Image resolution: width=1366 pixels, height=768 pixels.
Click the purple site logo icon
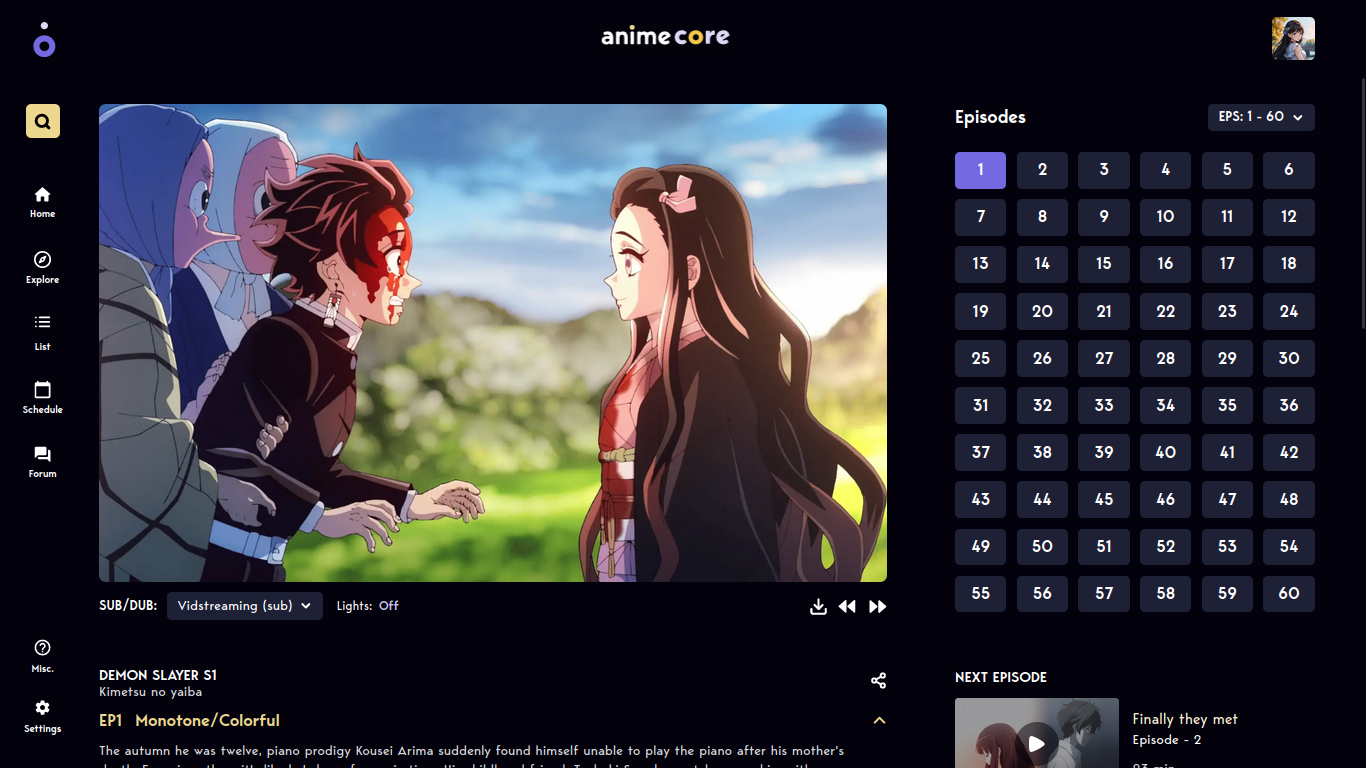point(44,40)
